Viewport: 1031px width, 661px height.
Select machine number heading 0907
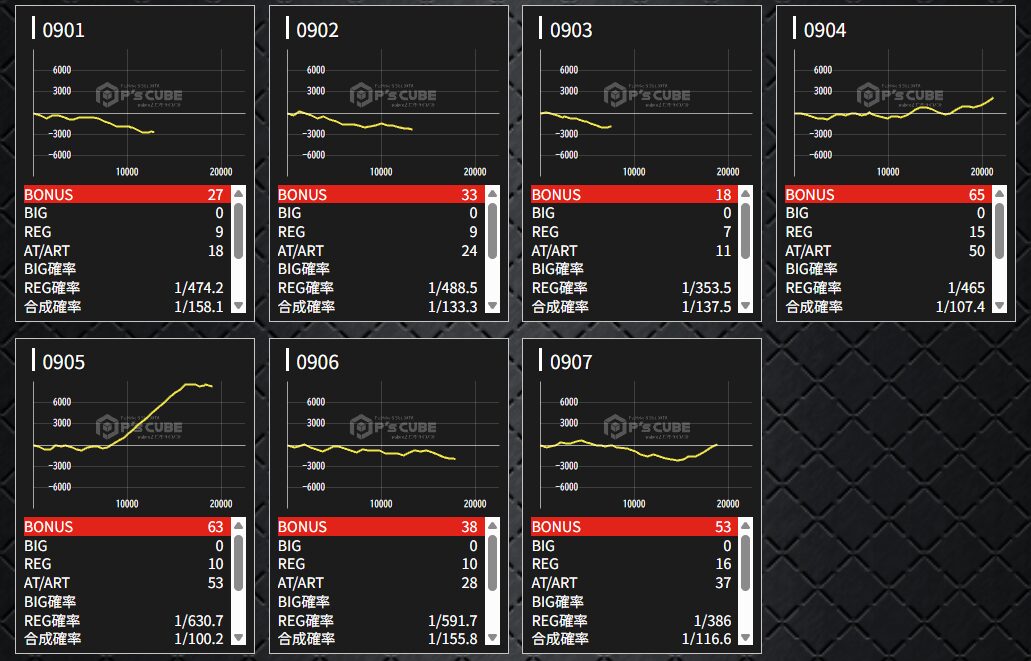[571, 362]
